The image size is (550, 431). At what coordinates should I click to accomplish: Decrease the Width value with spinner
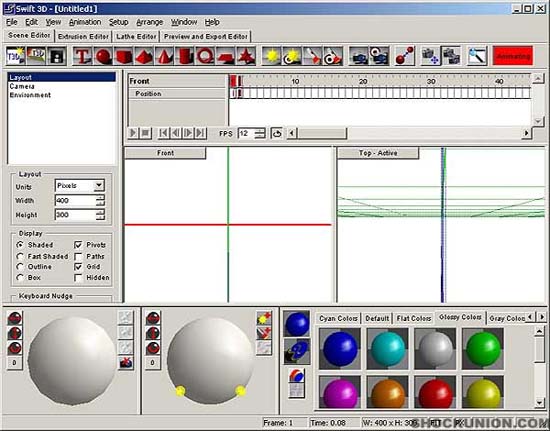click(x=100, y=203)
